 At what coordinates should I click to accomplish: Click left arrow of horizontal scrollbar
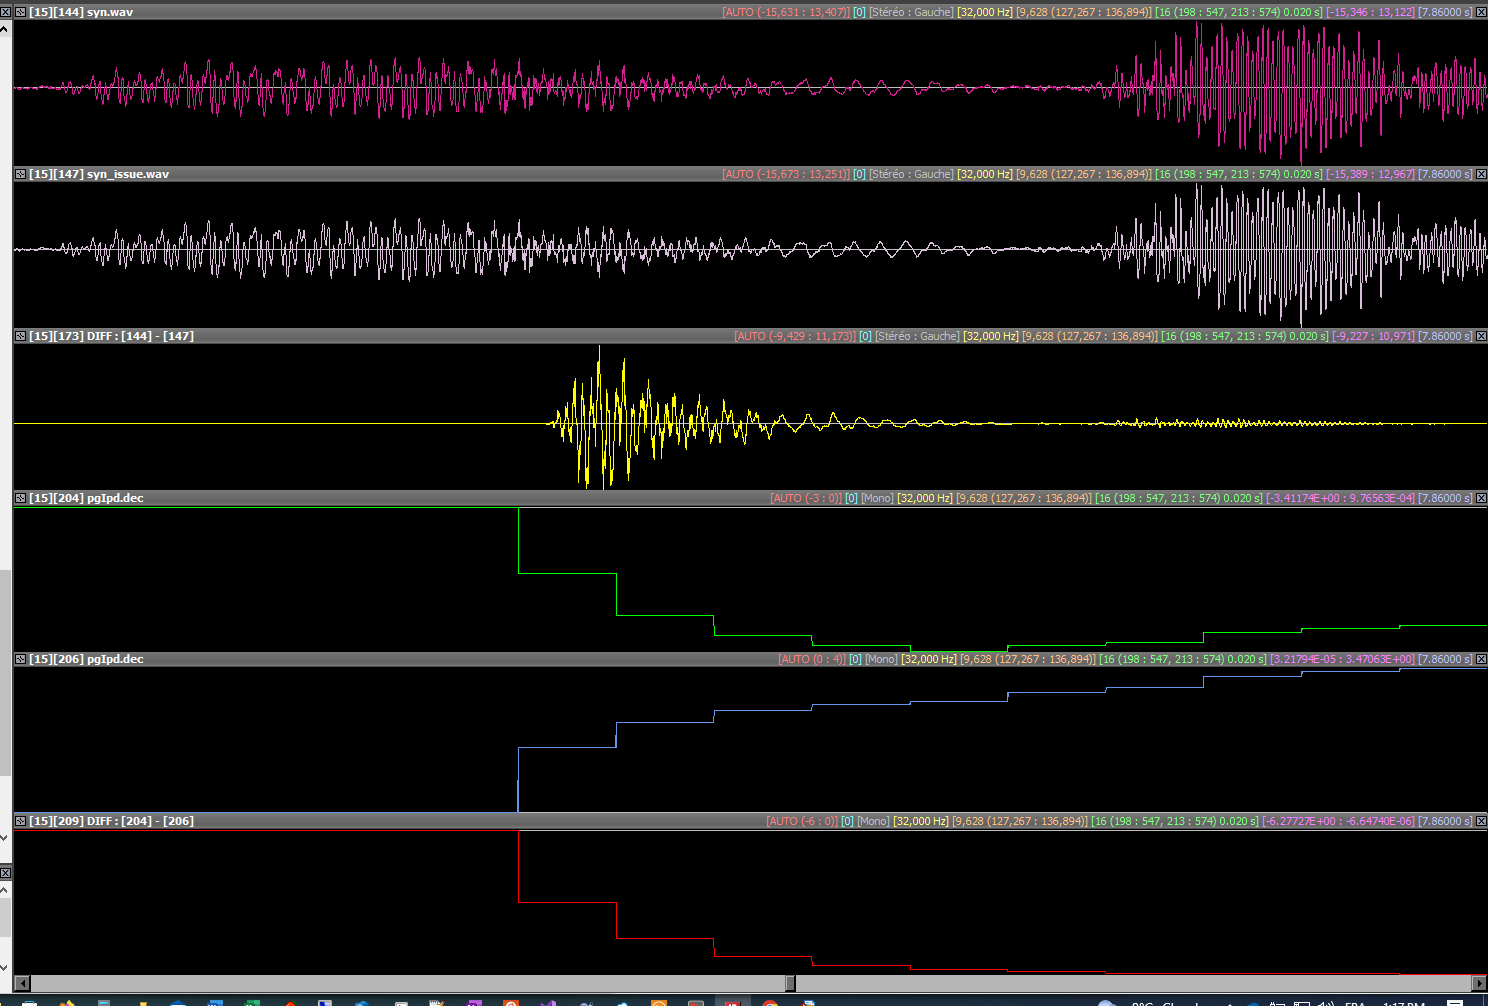(x=22, y=984)
